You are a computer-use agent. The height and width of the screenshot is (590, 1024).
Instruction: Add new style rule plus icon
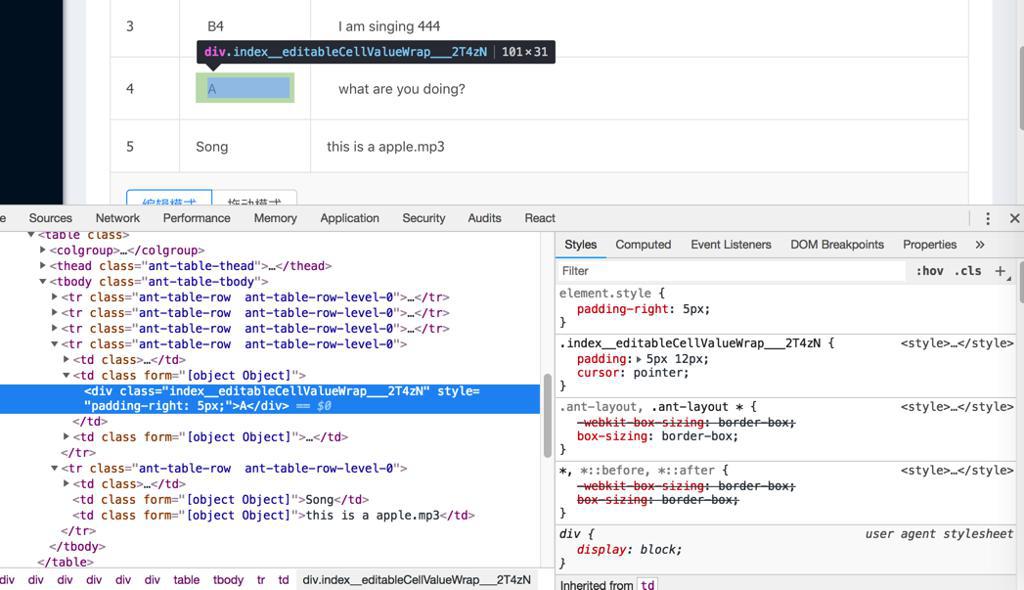click(1000, 270)
